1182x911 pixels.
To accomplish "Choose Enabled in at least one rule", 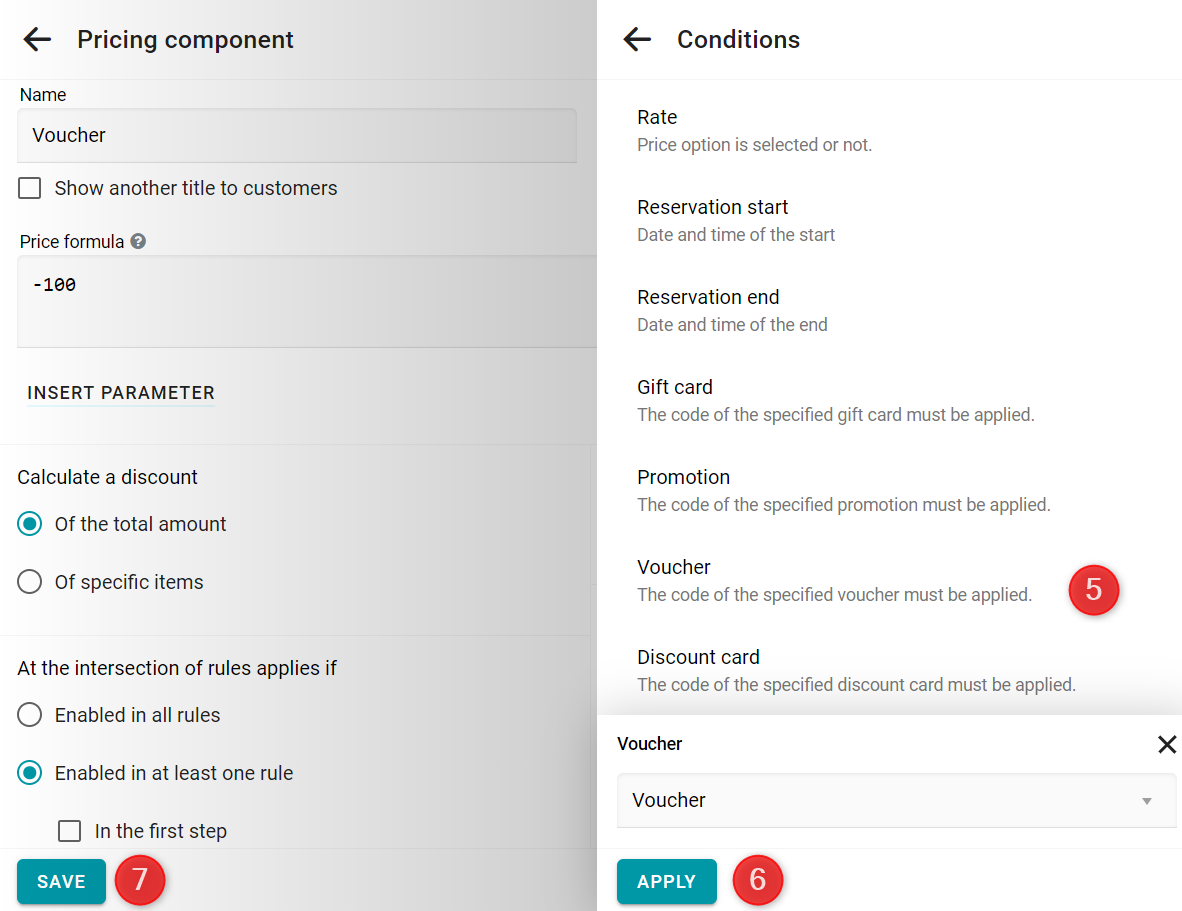I will point(29,772).
